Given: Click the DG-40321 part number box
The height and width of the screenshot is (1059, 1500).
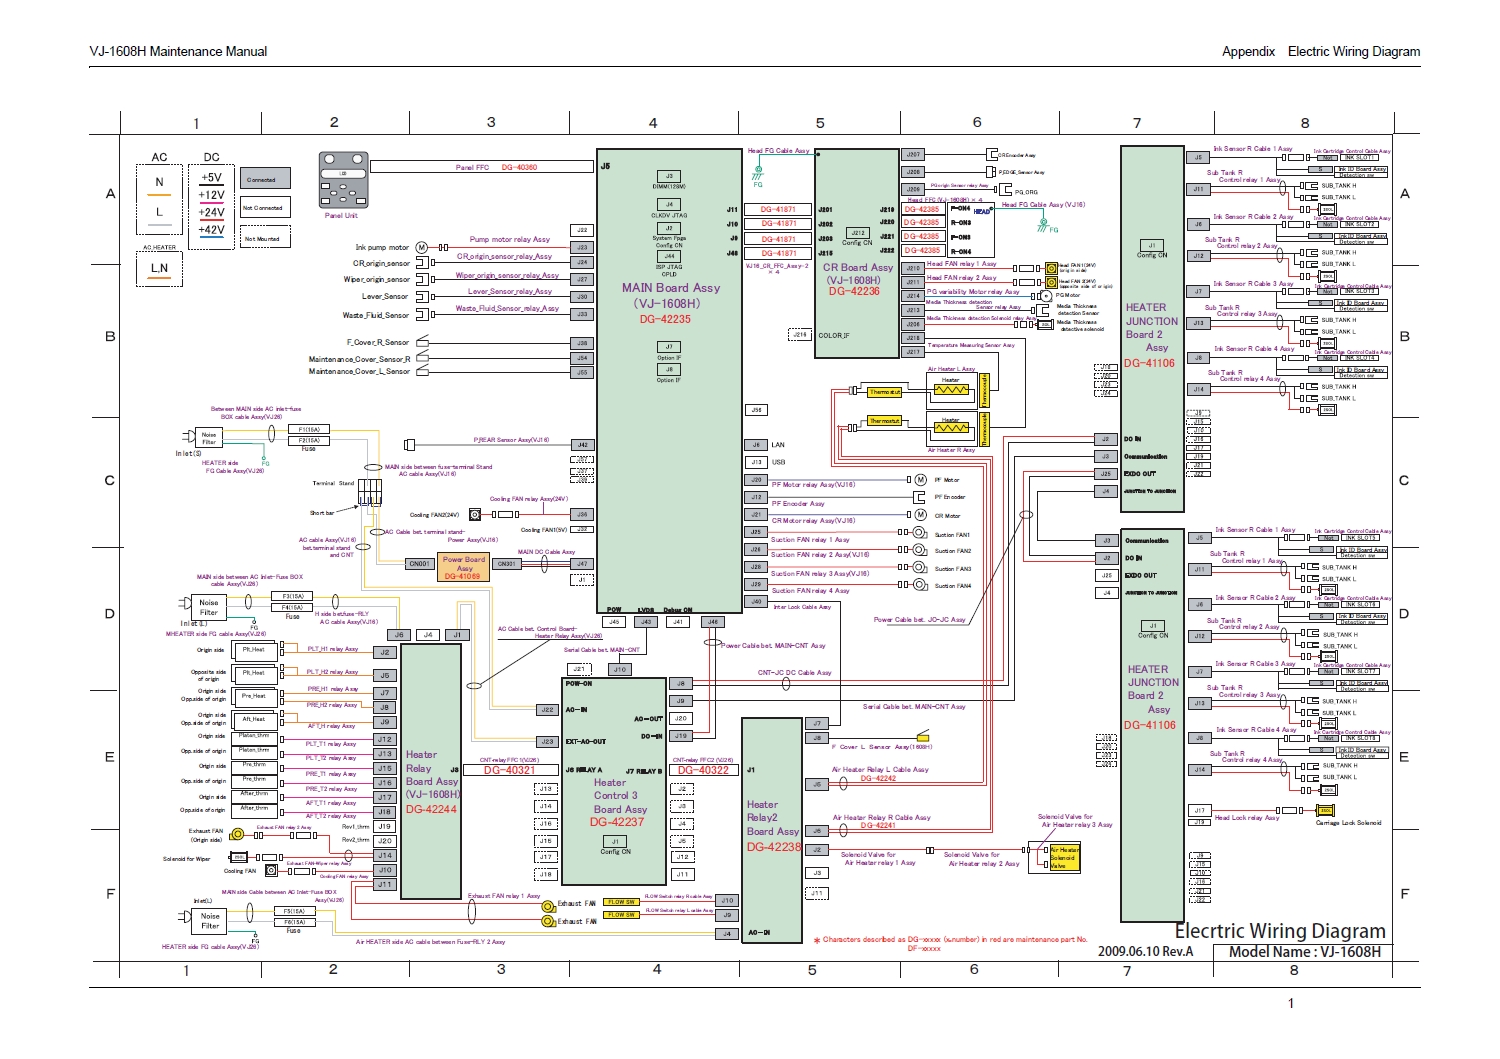Looking at the screenshot, I should tap(509, 770).
